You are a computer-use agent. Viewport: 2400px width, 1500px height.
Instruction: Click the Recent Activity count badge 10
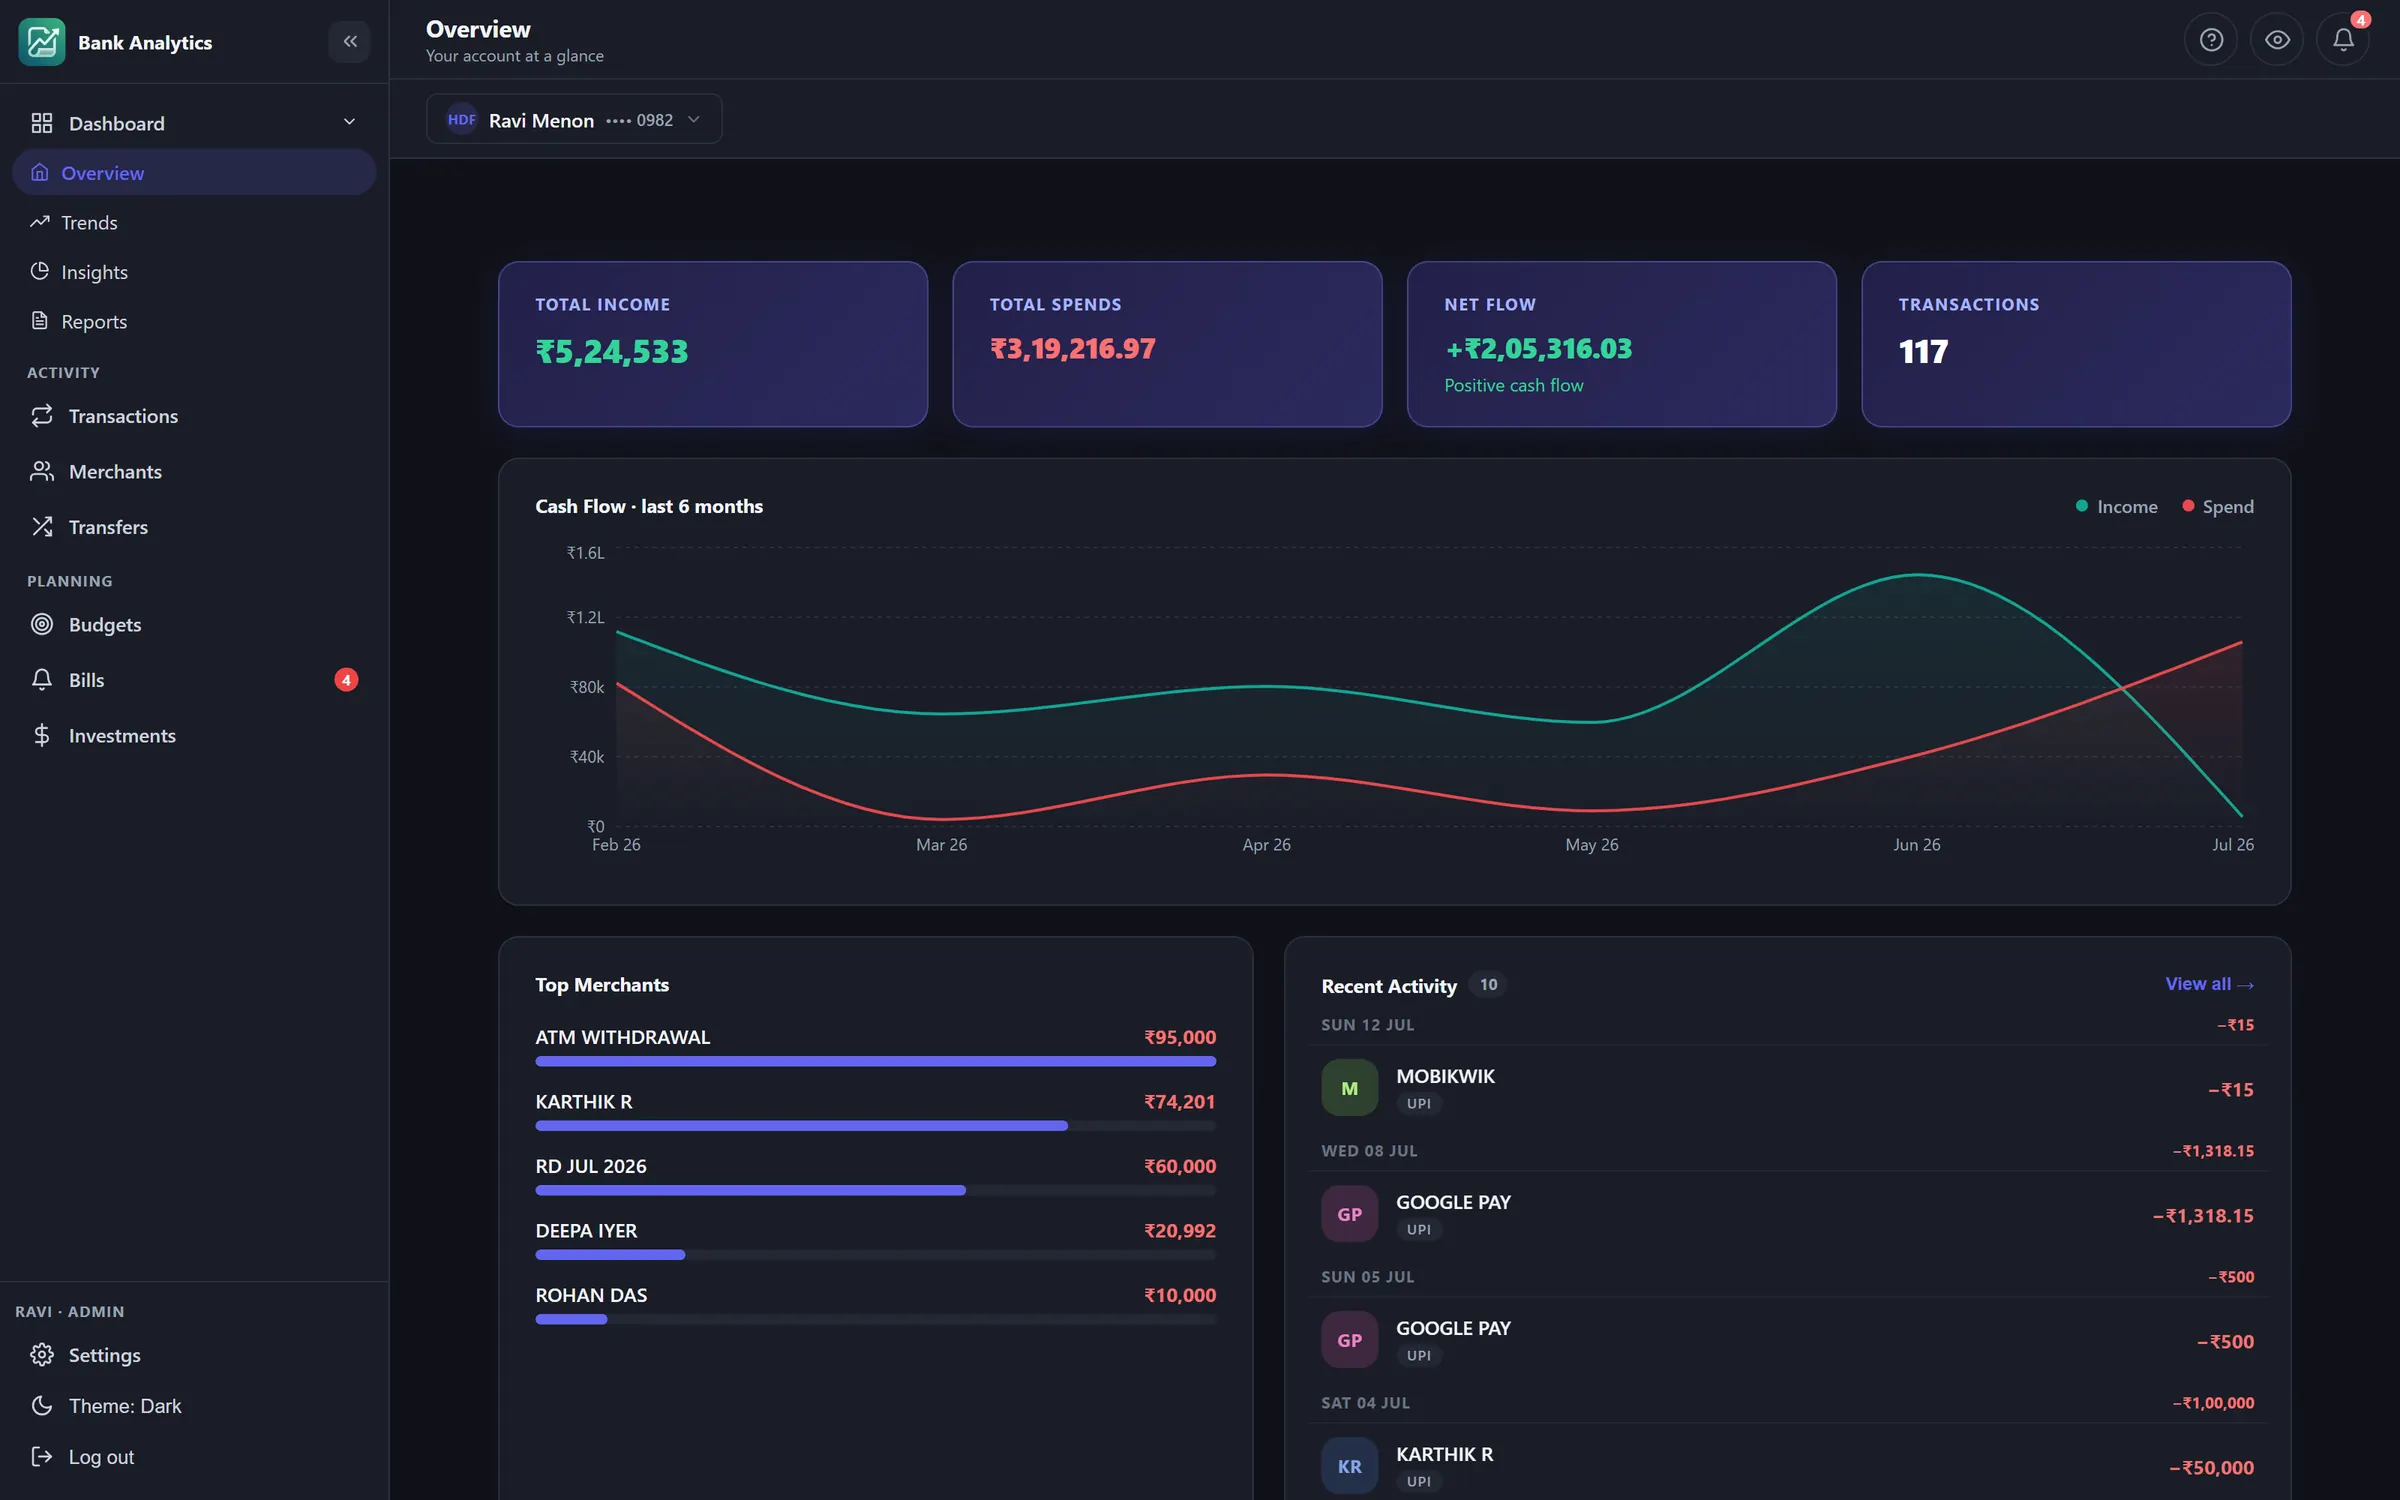pos(1488,985)
